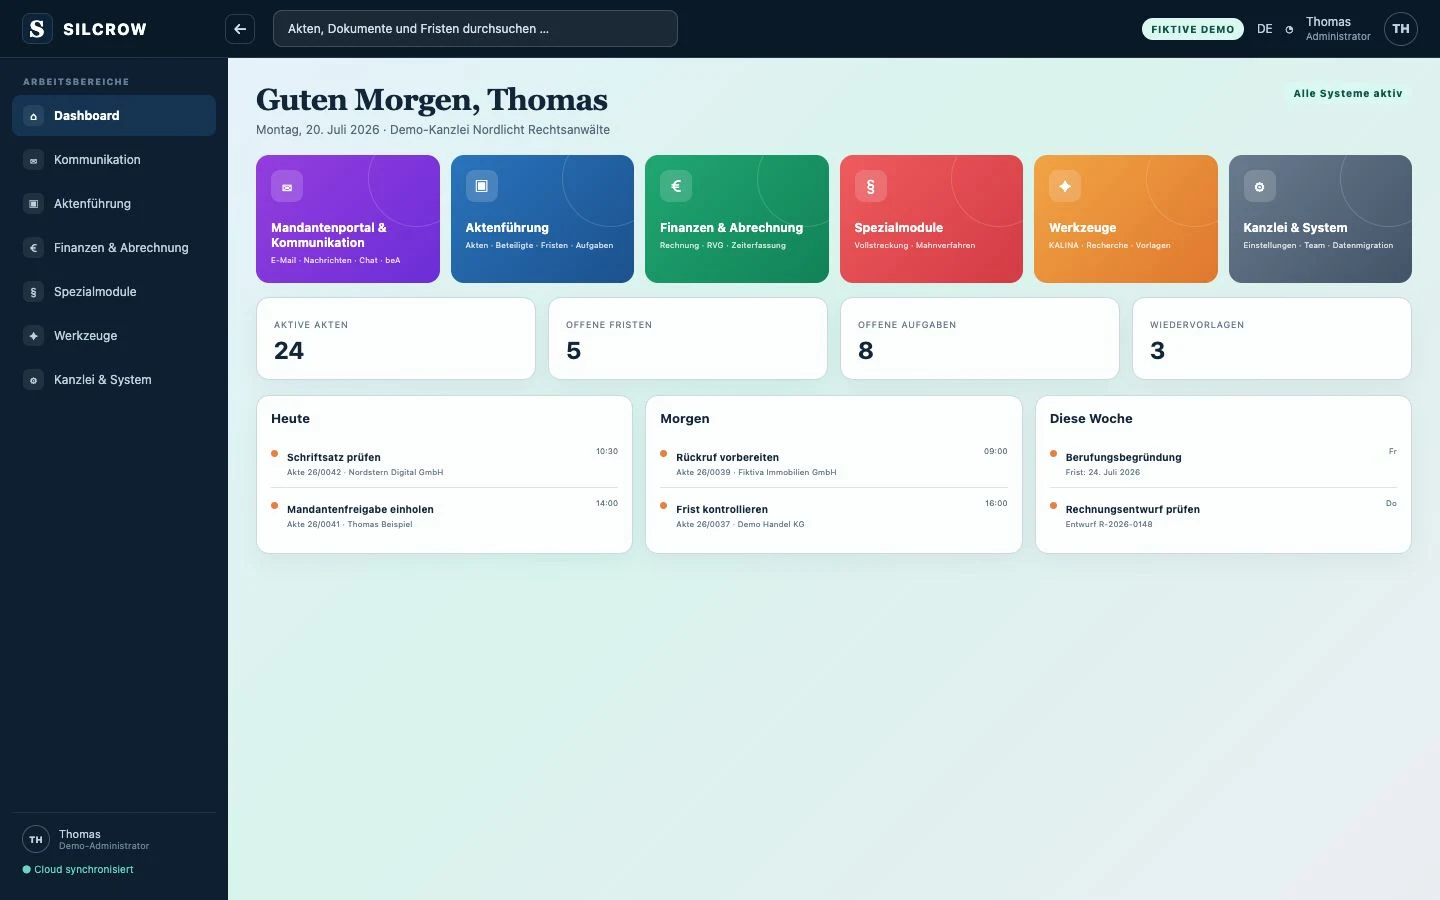Click the Guten Morgen, Thomas heading
The height and width of the screenshot is (900, 1440).
pyautogui.click(x=432, y=100)
